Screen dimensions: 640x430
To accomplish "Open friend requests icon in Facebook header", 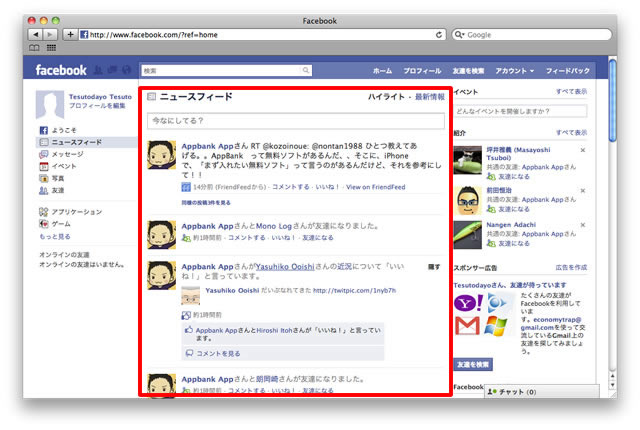I will pos(98,70).
